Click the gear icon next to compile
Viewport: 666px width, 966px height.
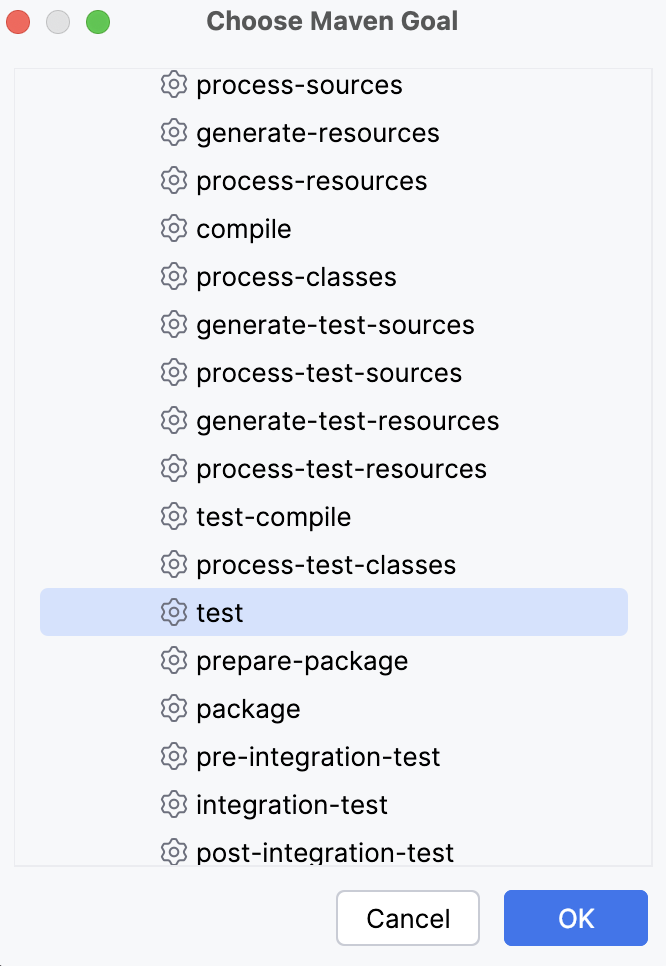(174, 228)
